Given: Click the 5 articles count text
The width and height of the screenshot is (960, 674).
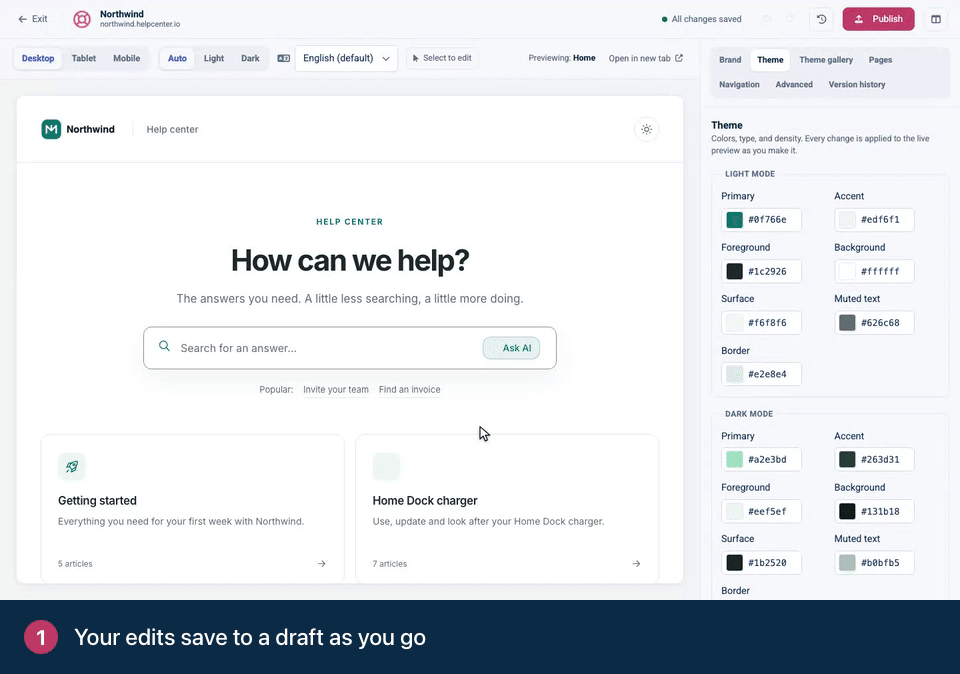Looking at the screenshot, I should coord(75,564).
